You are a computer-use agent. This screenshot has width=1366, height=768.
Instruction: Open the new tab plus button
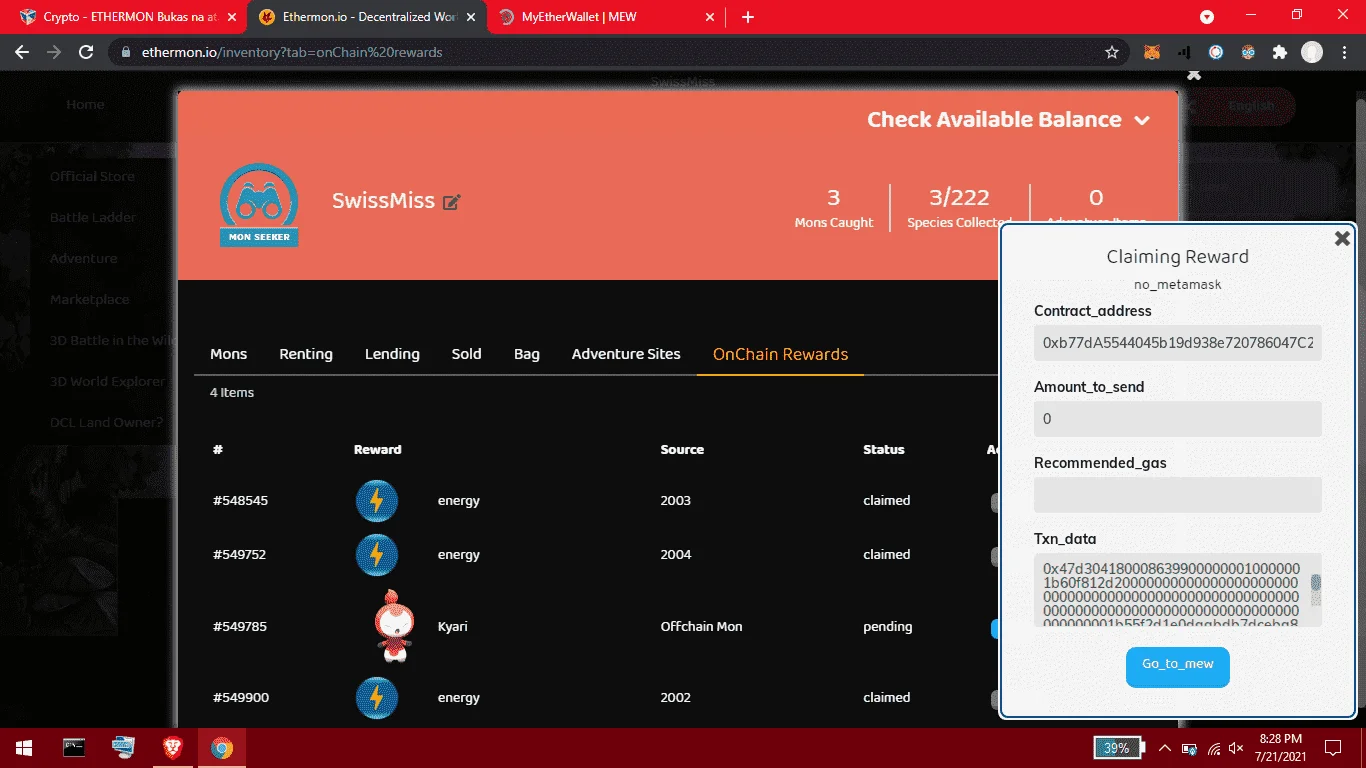point(748,17)
